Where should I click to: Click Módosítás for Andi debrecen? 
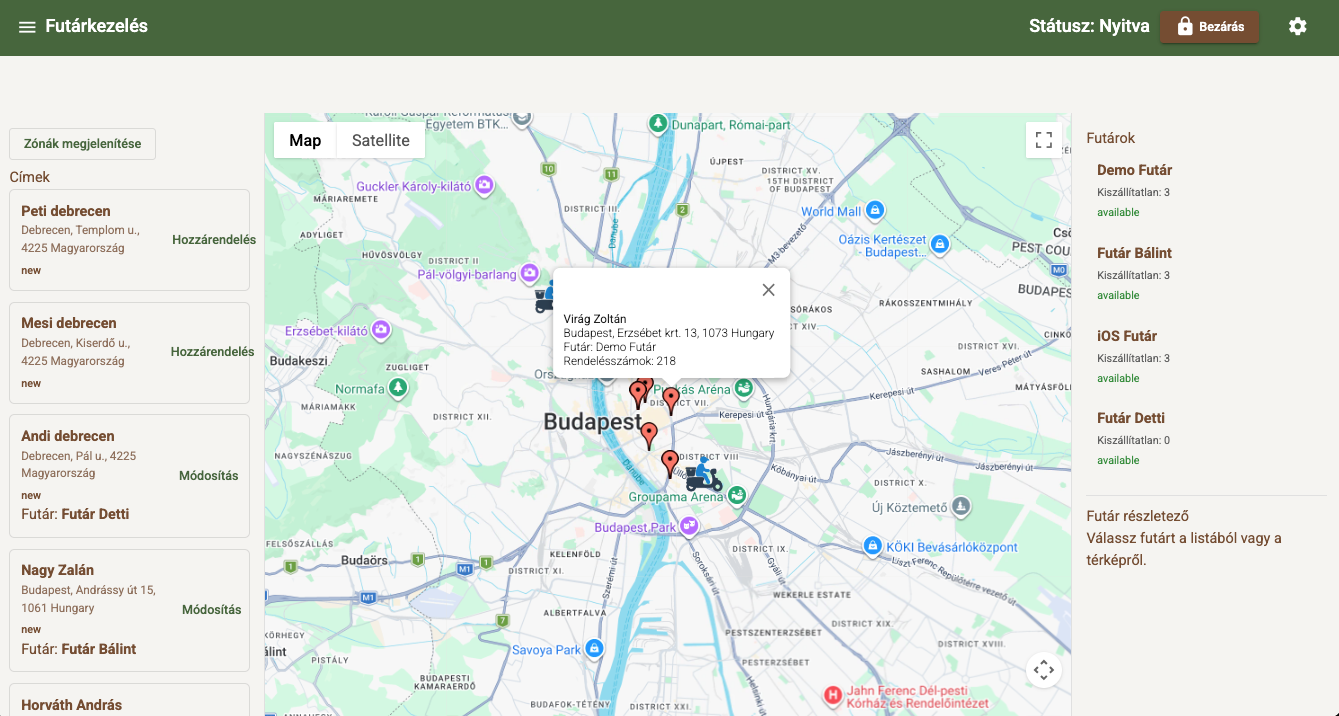click(209, 475)
